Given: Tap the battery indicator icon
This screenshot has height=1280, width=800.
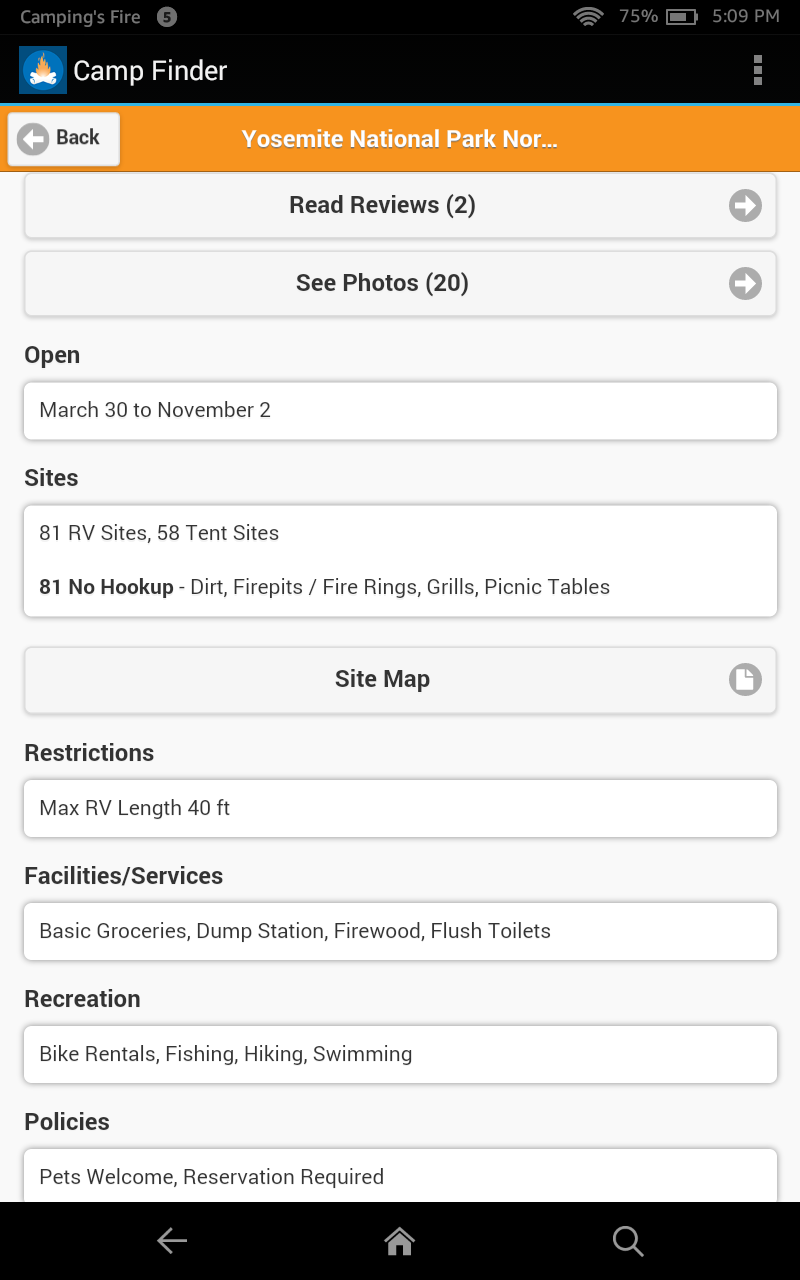Looking at the screenshot, I should (x=681, y=17).
